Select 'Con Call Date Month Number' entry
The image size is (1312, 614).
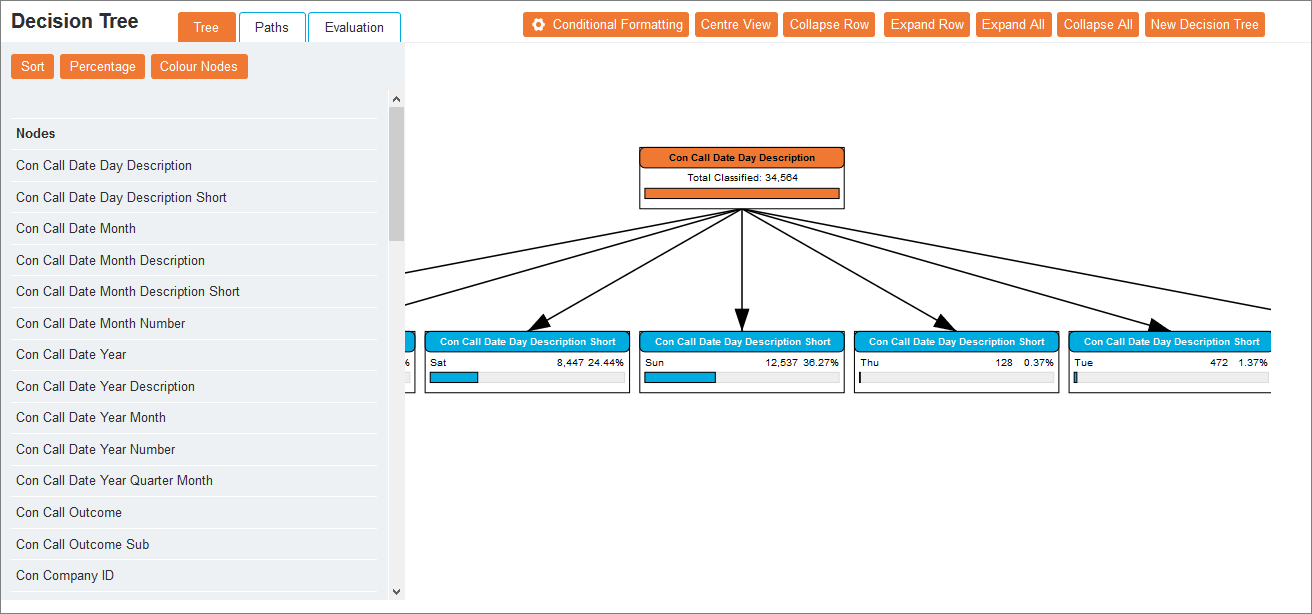point(196,324)
